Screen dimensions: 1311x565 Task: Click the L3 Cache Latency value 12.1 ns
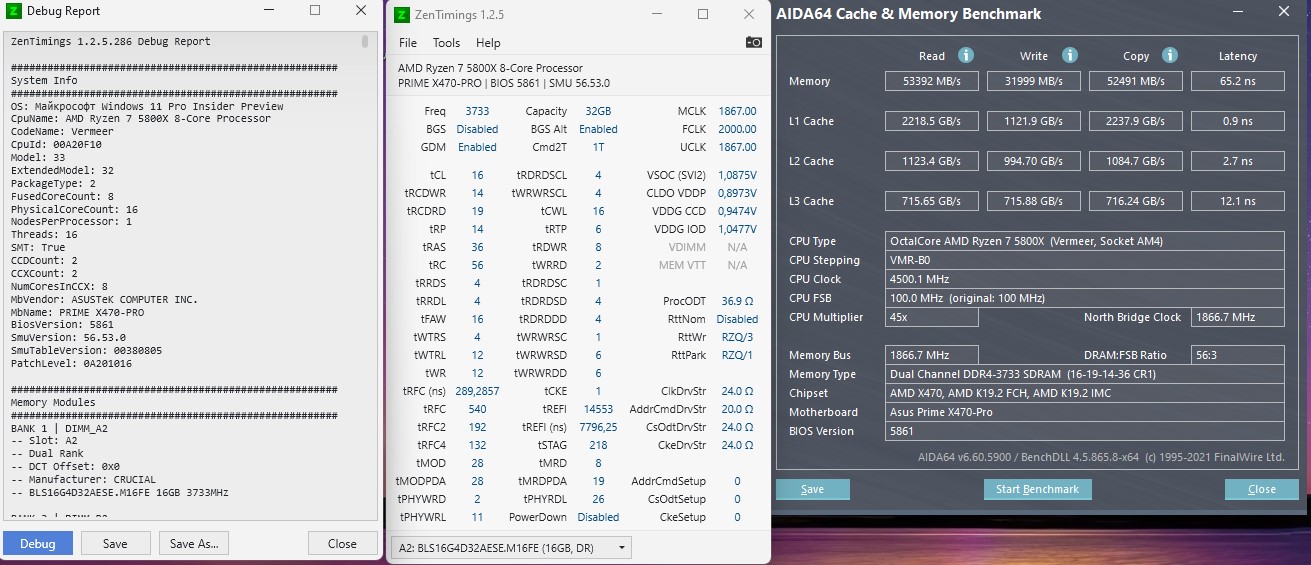click(x=1238, y=201)
